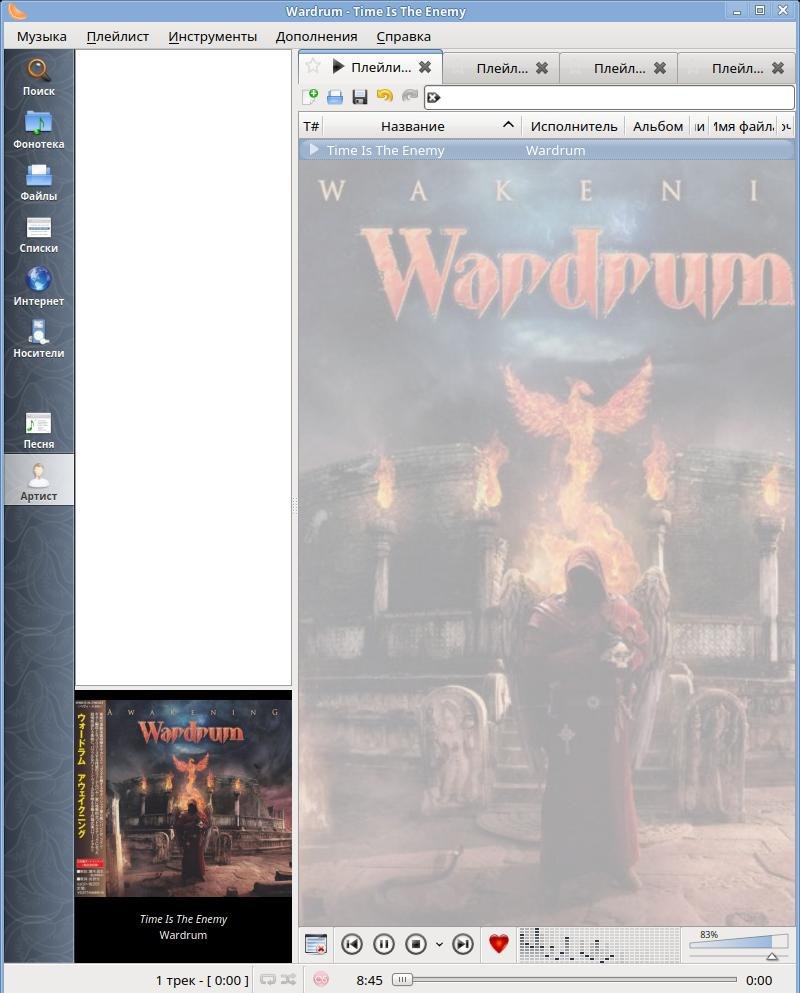800x993 pixels.
Task: Love this track with the red heart
Action: (x=499, y=944)
